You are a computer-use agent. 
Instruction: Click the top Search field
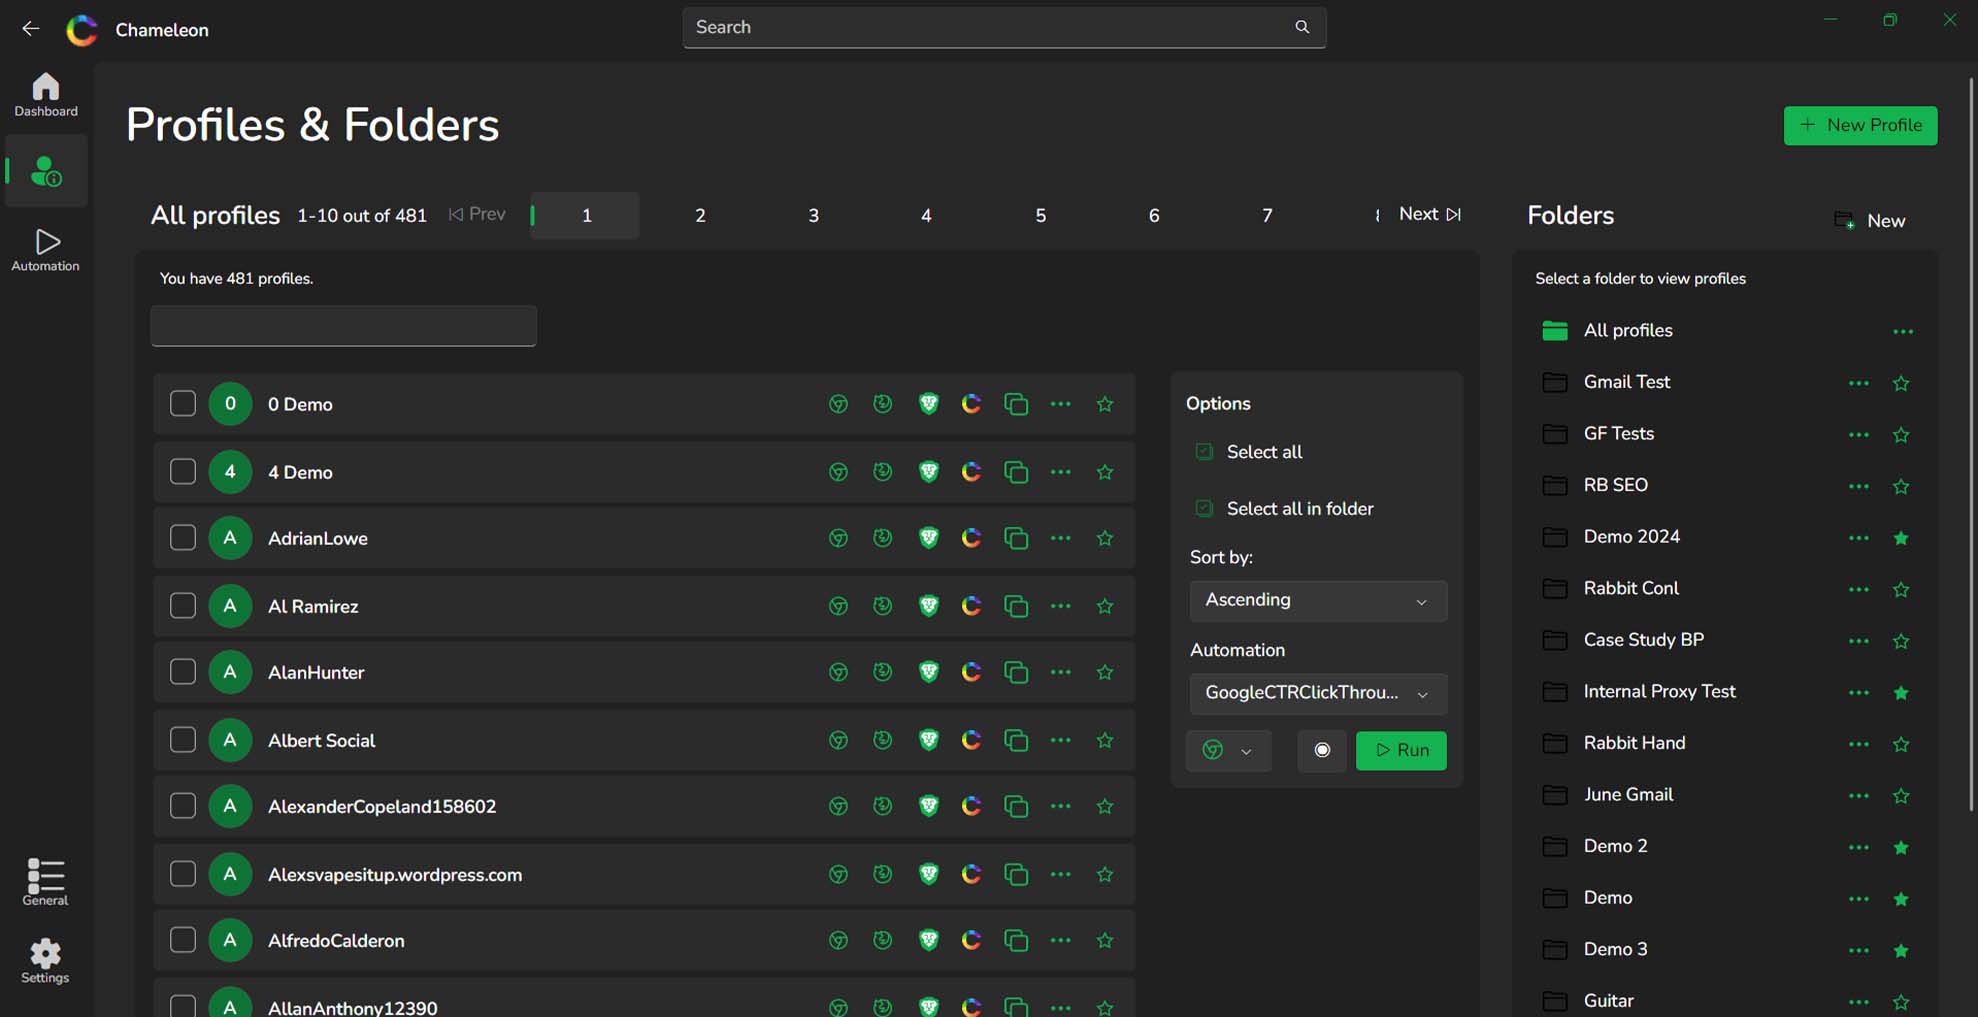pos(1004,27)
